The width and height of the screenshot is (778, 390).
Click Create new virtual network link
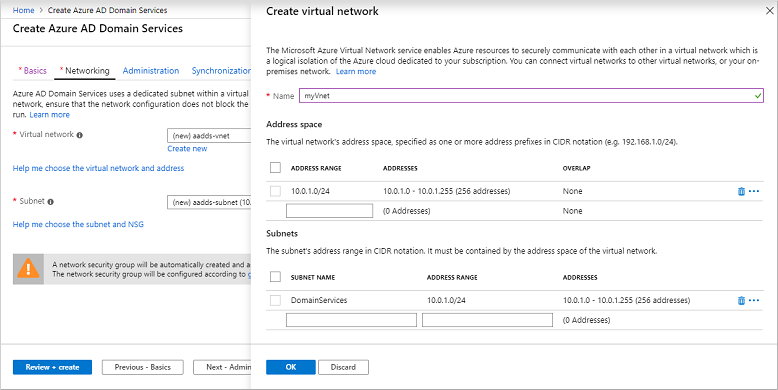(187, 148)
